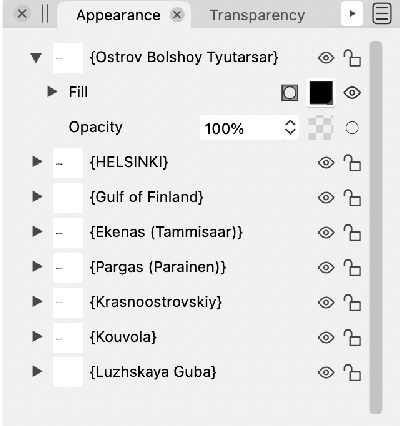Lock the Kouvola layer

point(352,337)
